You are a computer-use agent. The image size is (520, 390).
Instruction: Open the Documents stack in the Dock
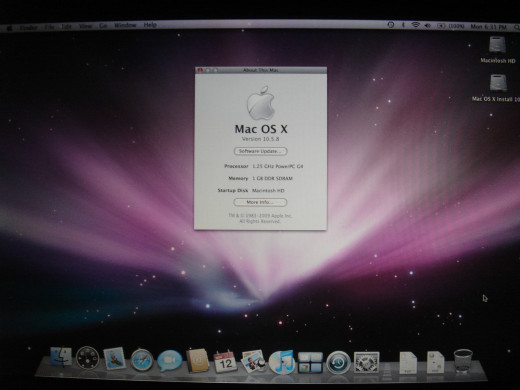(408, 362)
